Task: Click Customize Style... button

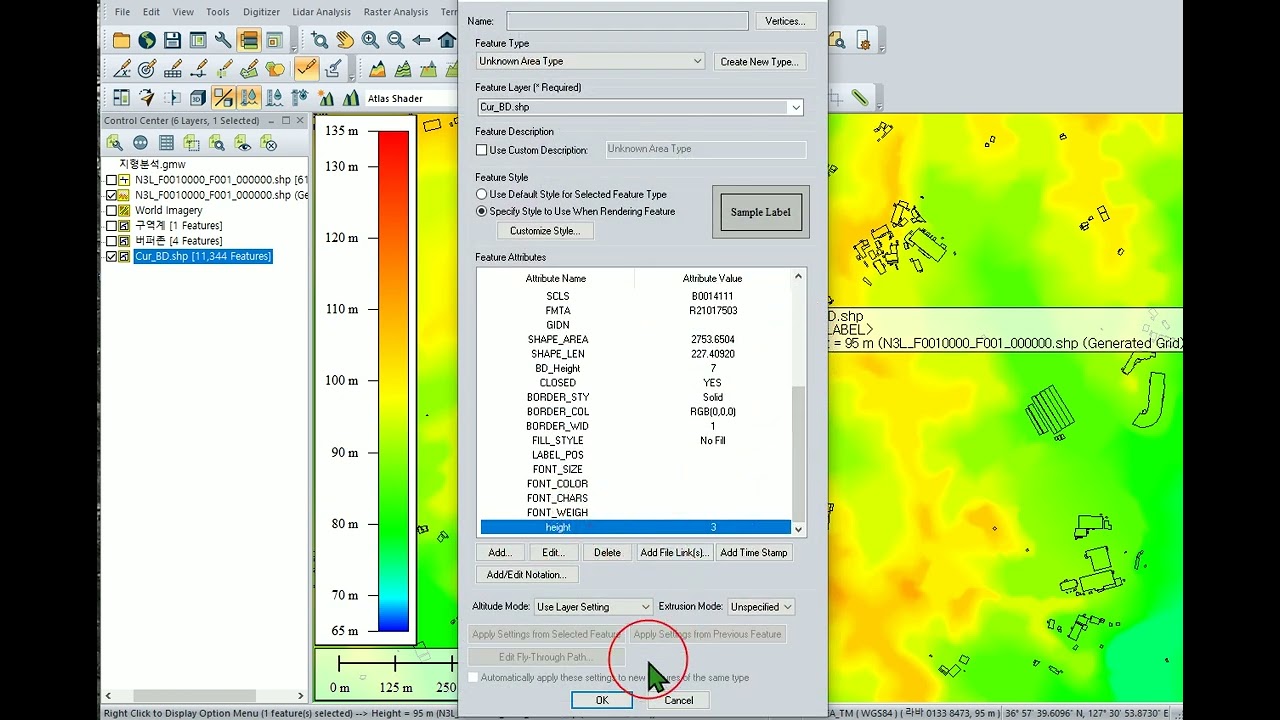Action: [544, 231]
